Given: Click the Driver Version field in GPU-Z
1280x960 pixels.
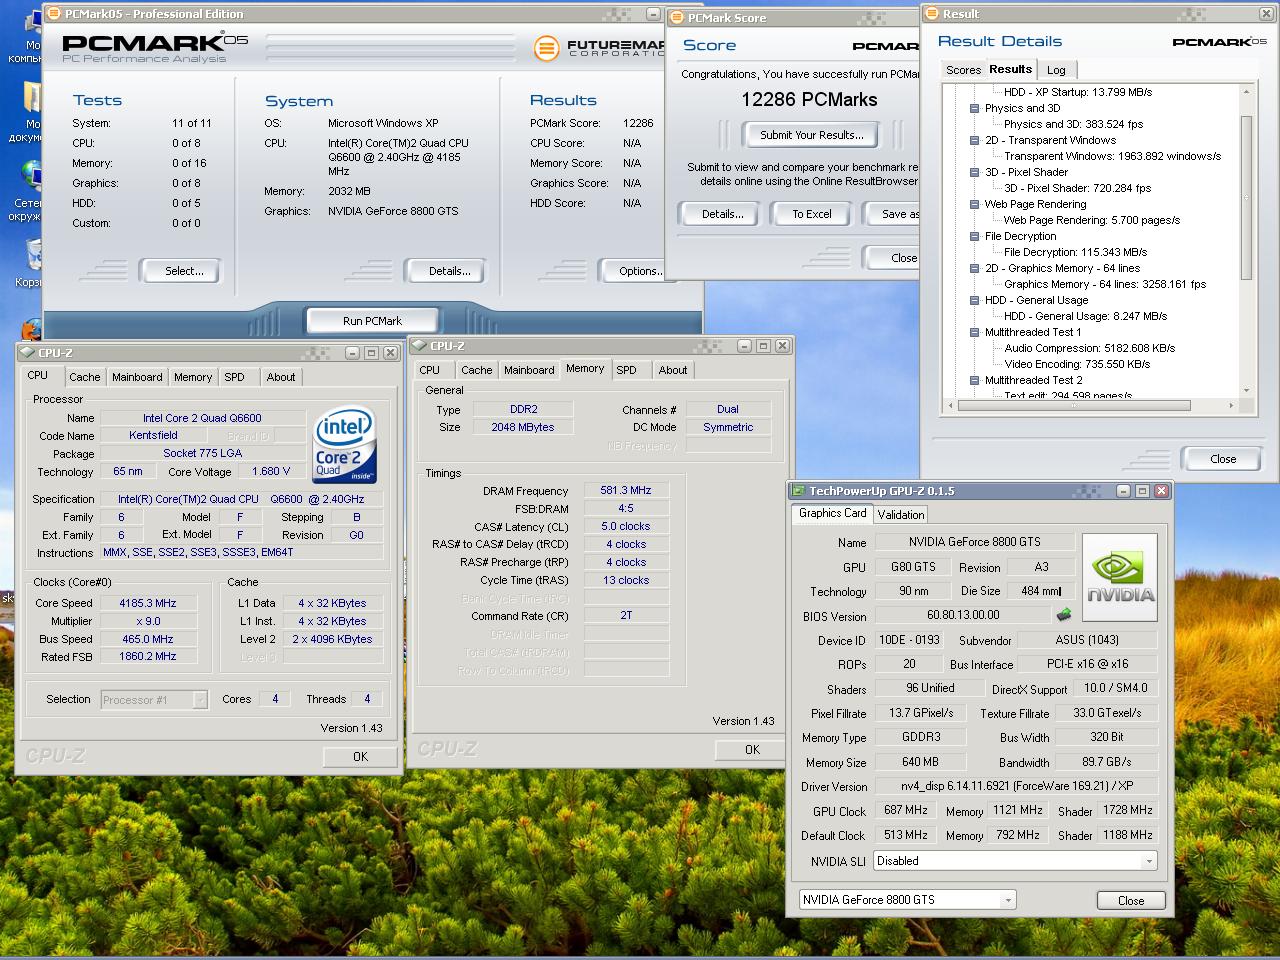Looking at the screenshot, I should click(1016, 786).
